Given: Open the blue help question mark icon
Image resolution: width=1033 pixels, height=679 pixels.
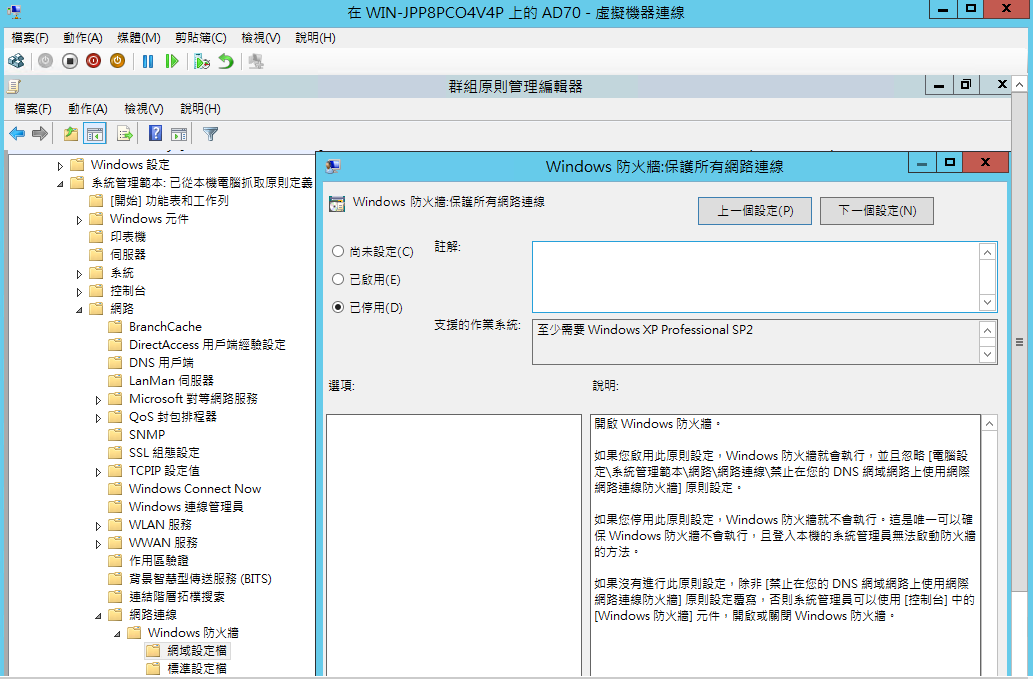Looking at the screenshot, I should [155, 133].
